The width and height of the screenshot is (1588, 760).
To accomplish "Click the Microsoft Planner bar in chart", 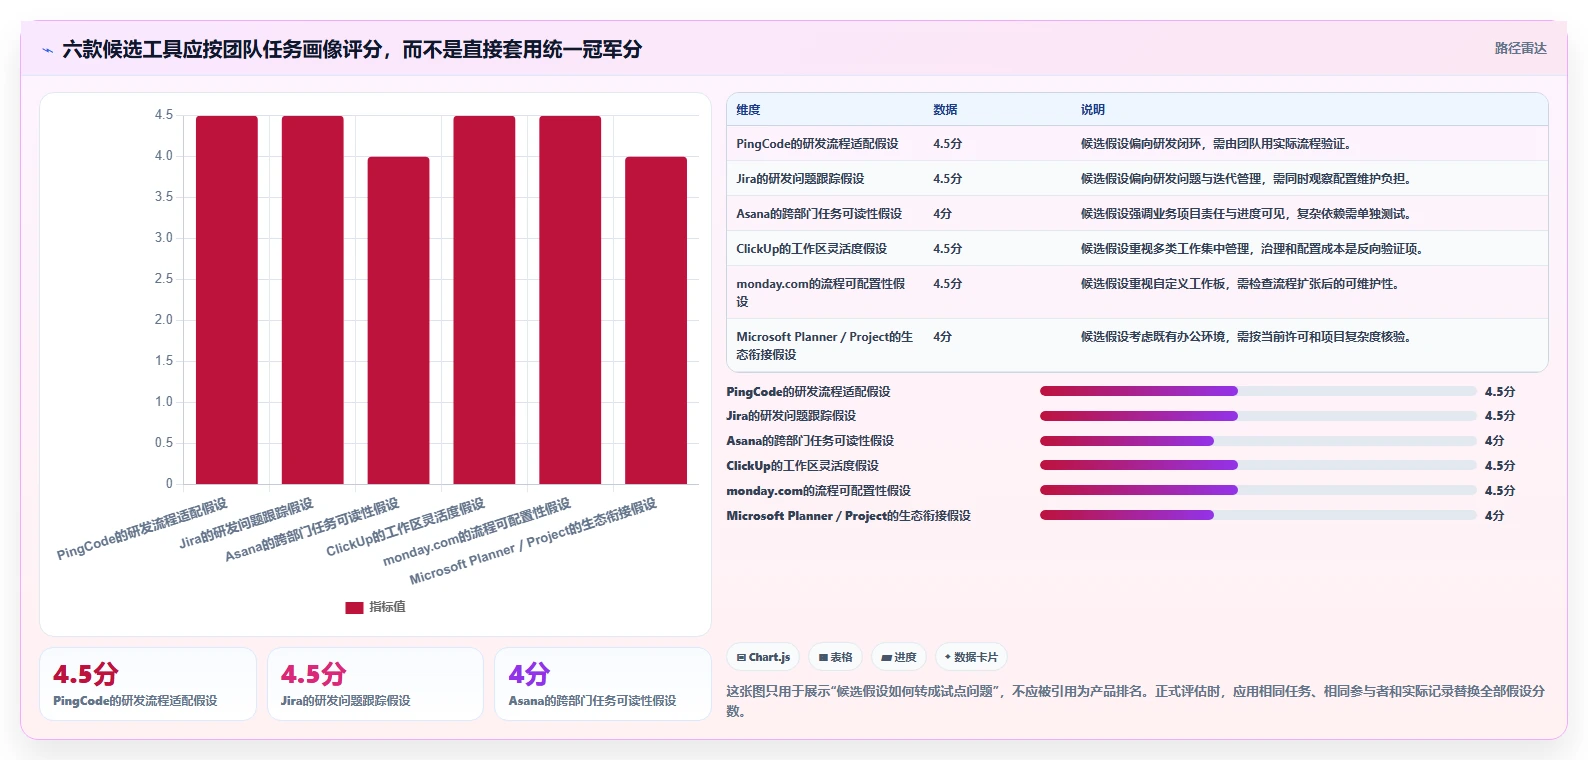I will [656, 320].
